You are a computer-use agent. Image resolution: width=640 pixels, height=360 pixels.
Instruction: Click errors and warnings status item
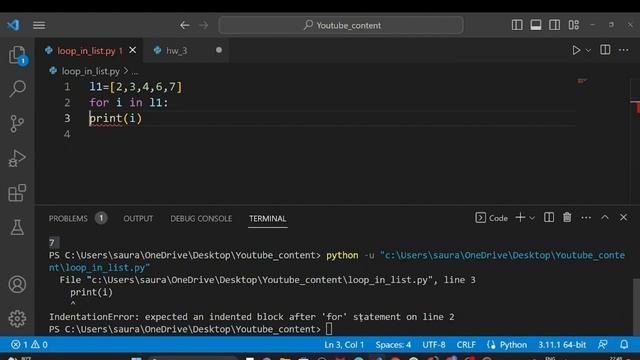[x=29, y=345]
